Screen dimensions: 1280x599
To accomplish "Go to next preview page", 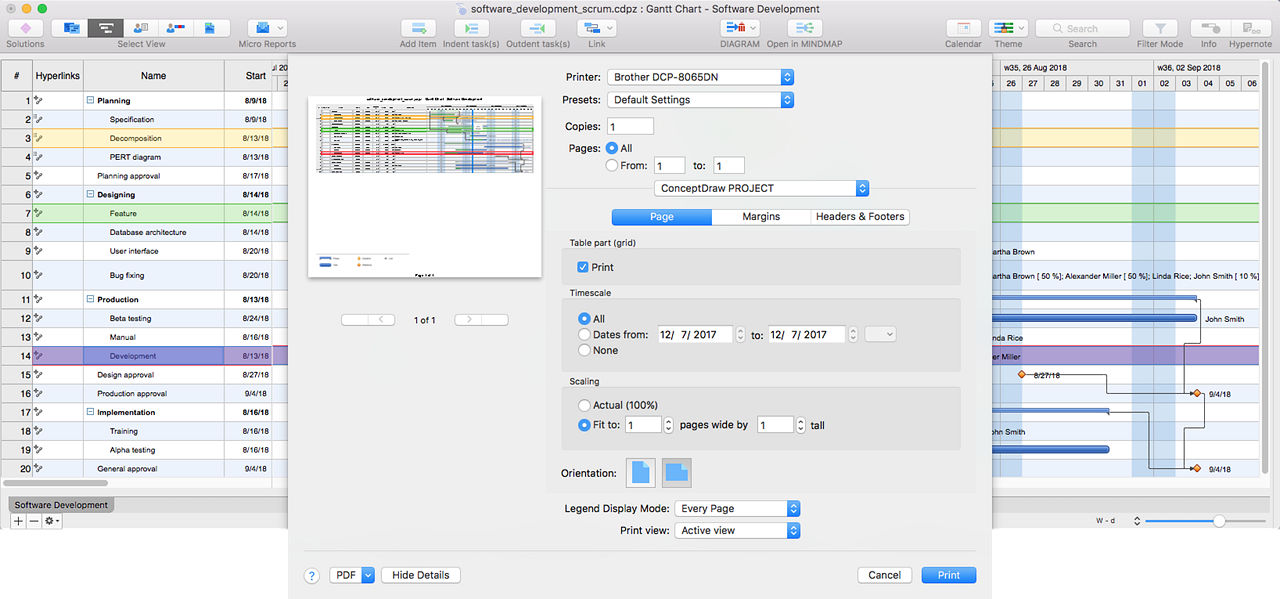I will 481,320.
